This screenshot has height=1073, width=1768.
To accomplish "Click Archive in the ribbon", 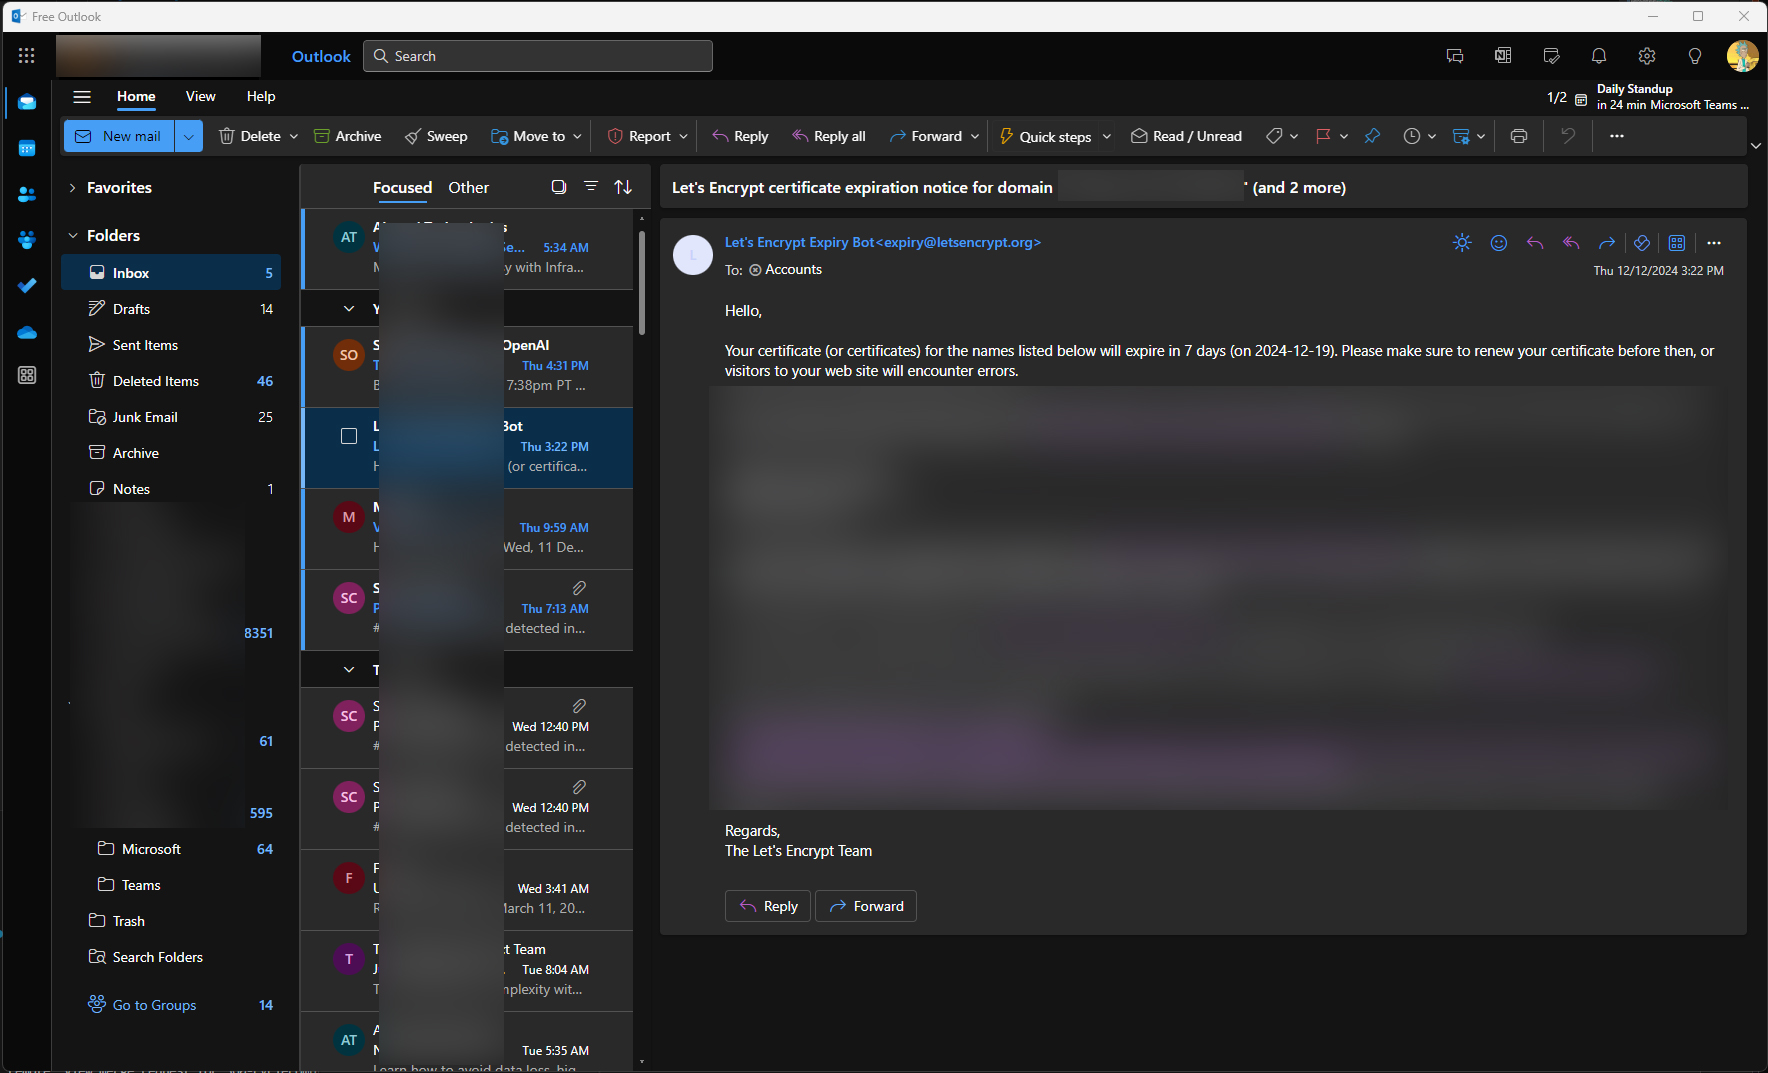I will 348,136.
